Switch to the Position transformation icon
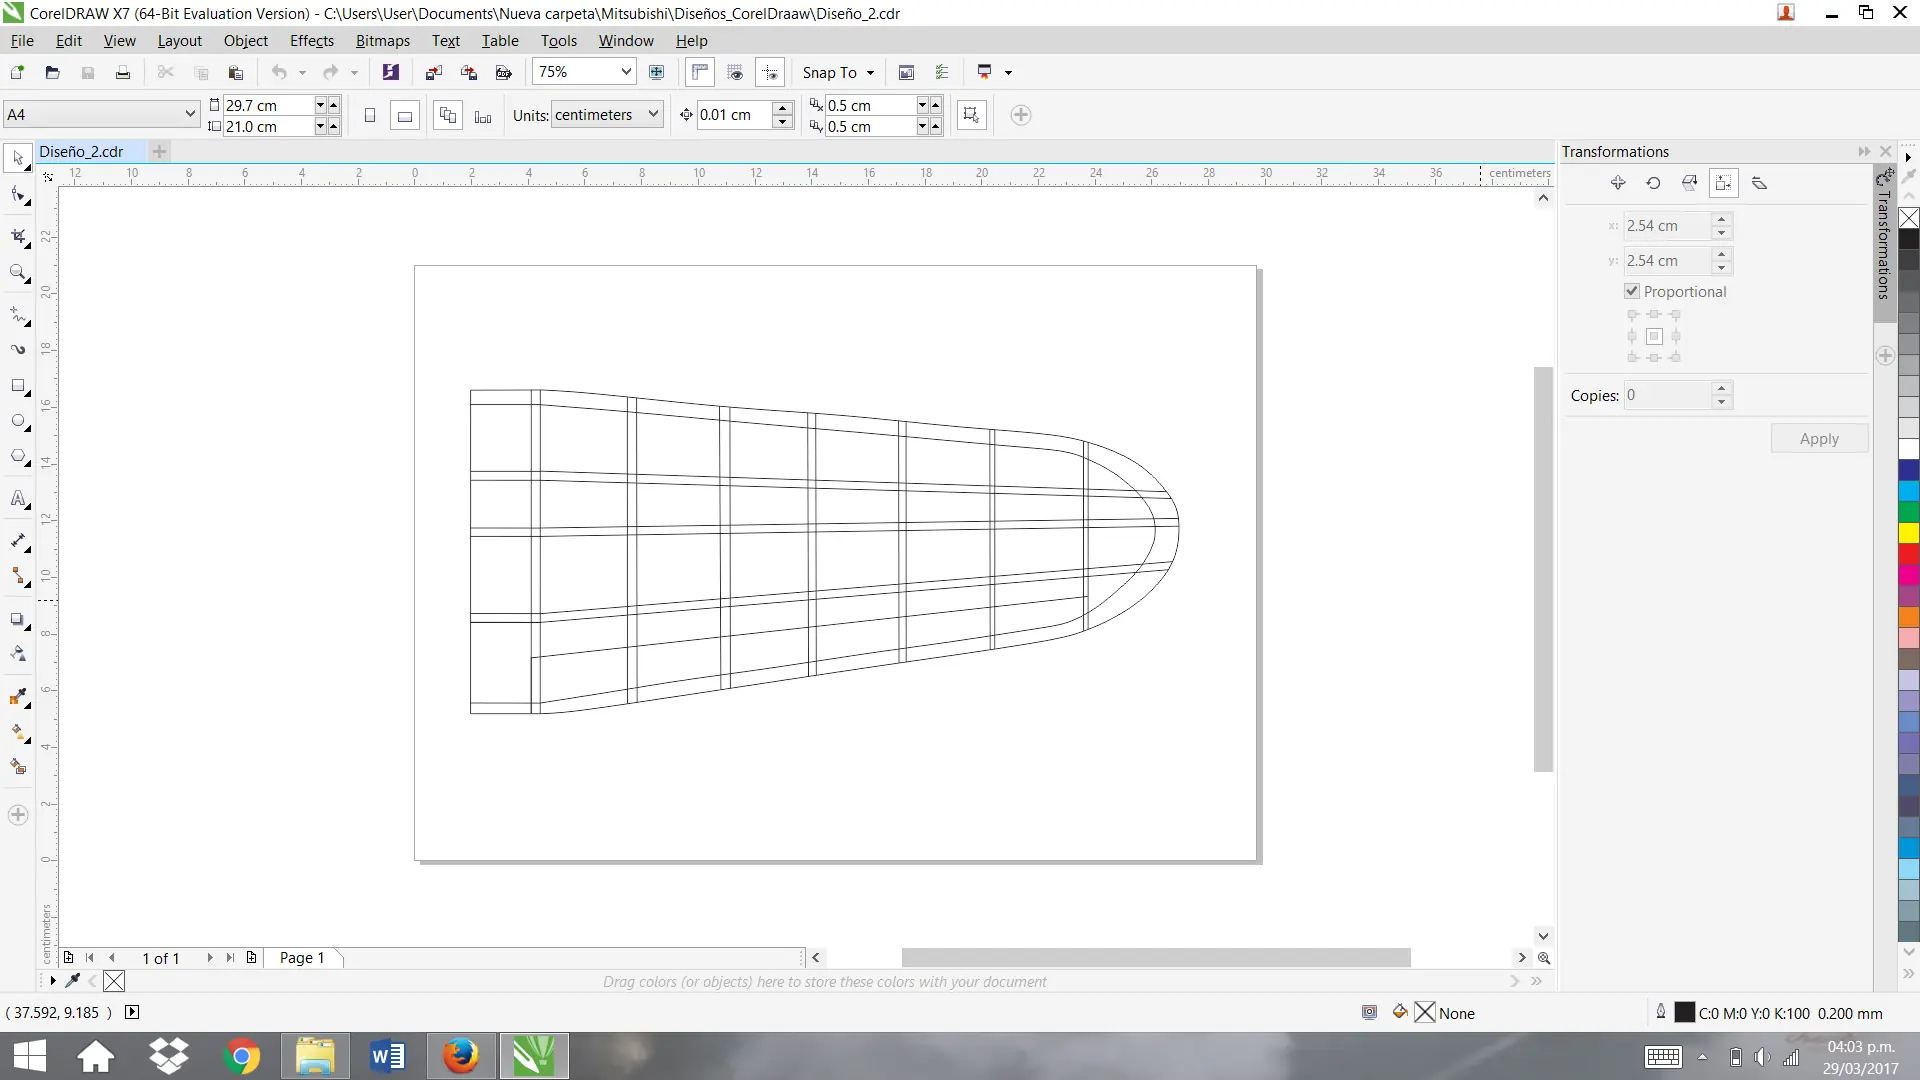1920x1080 pixels. pos(1618,183)
